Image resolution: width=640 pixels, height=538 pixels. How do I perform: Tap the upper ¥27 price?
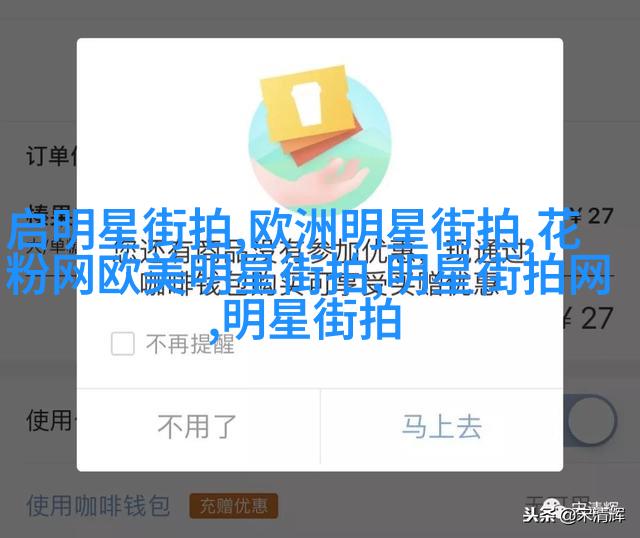coord(592,216)
